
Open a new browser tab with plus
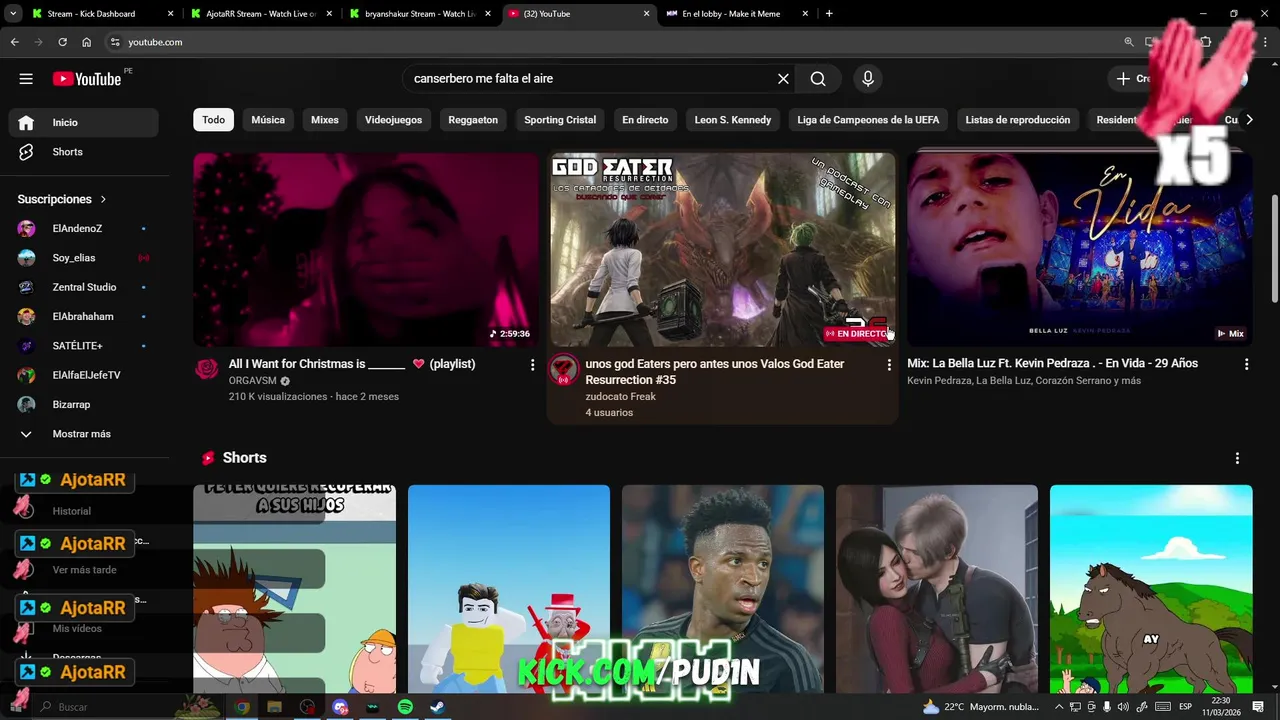(829, 14)
